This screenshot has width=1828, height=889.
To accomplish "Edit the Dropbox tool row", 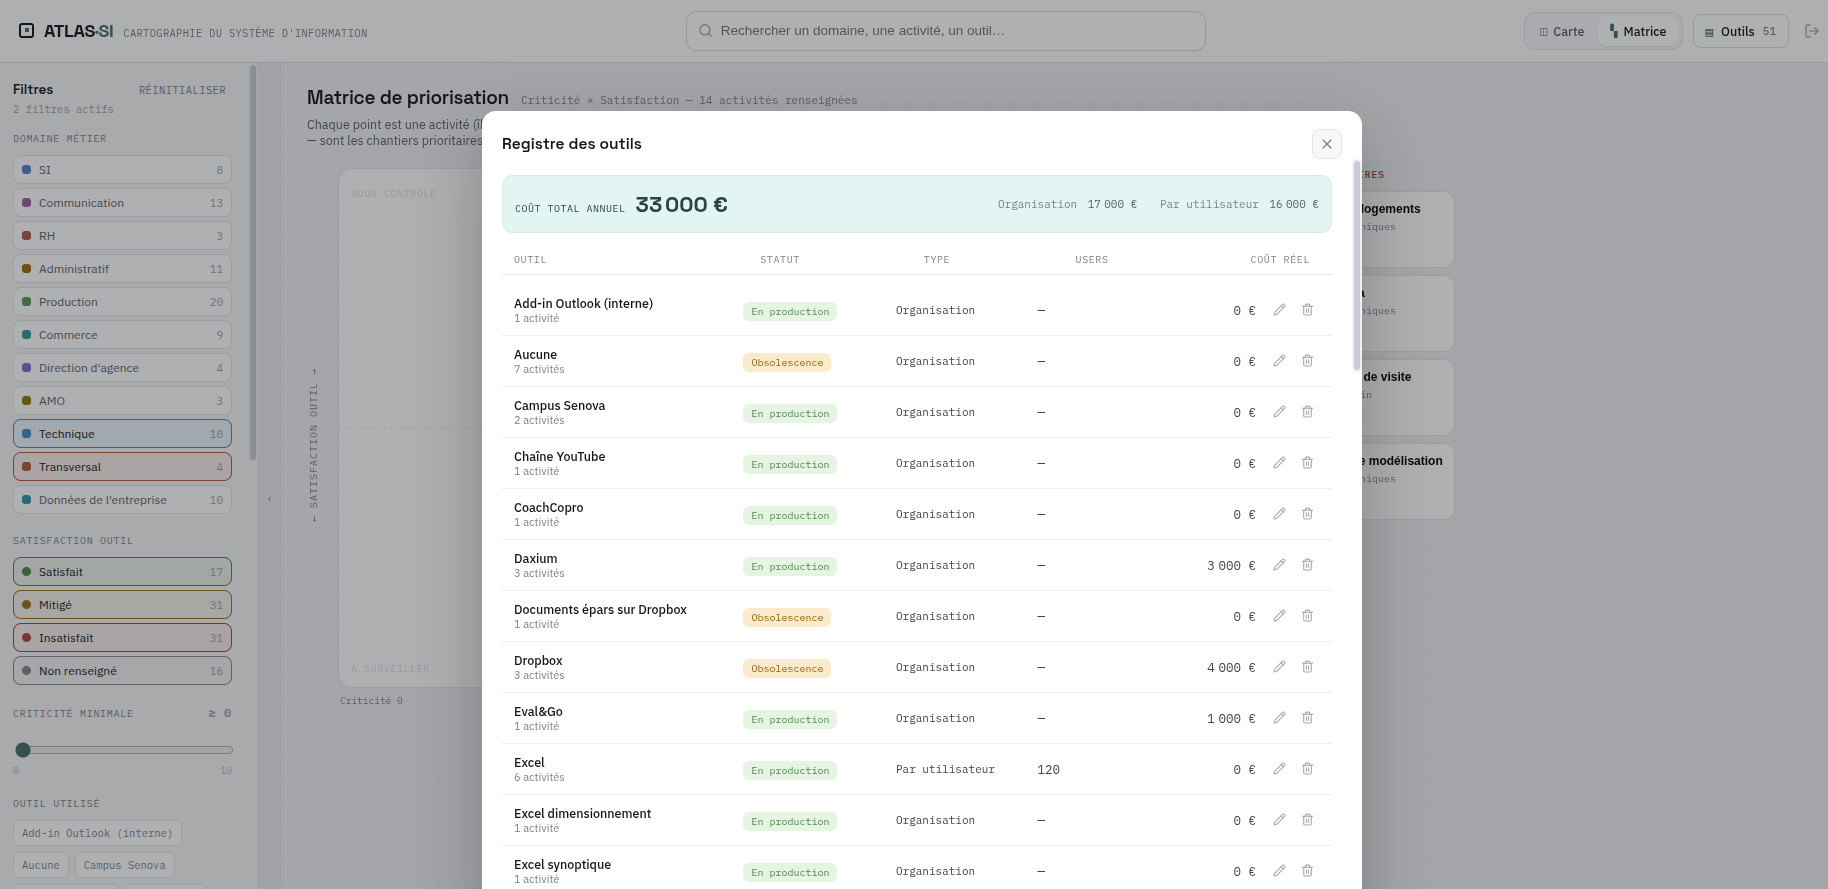I will point(1279,667).
